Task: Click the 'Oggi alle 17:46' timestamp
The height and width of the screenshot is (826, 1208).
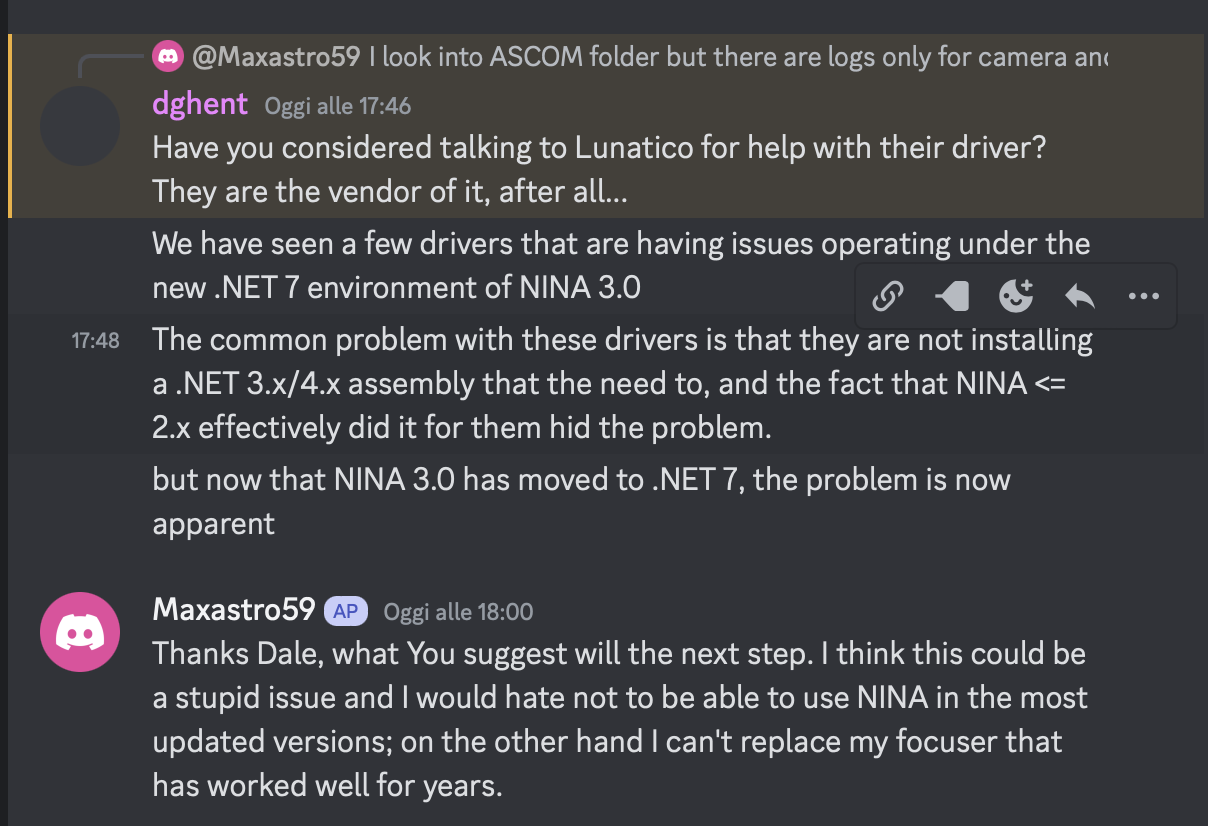Action: [337, 106]
